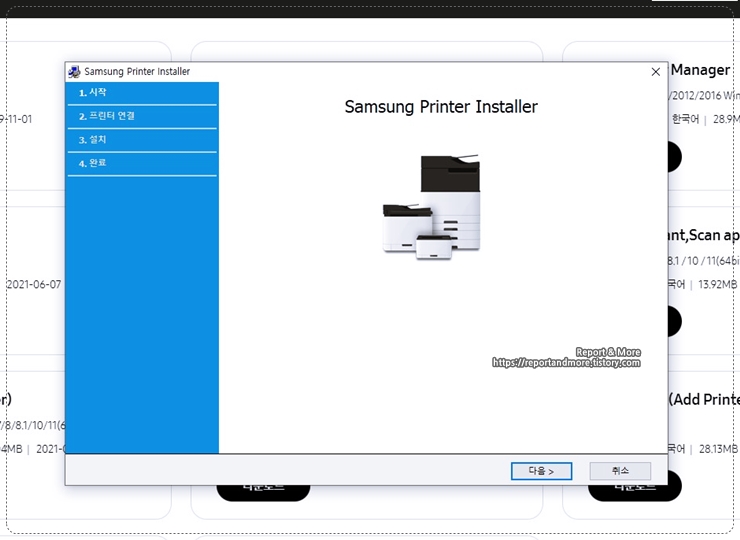Viewport: 740px width, 540px height.
Task: Click the printers illustration image
Action: coord(431,207)
